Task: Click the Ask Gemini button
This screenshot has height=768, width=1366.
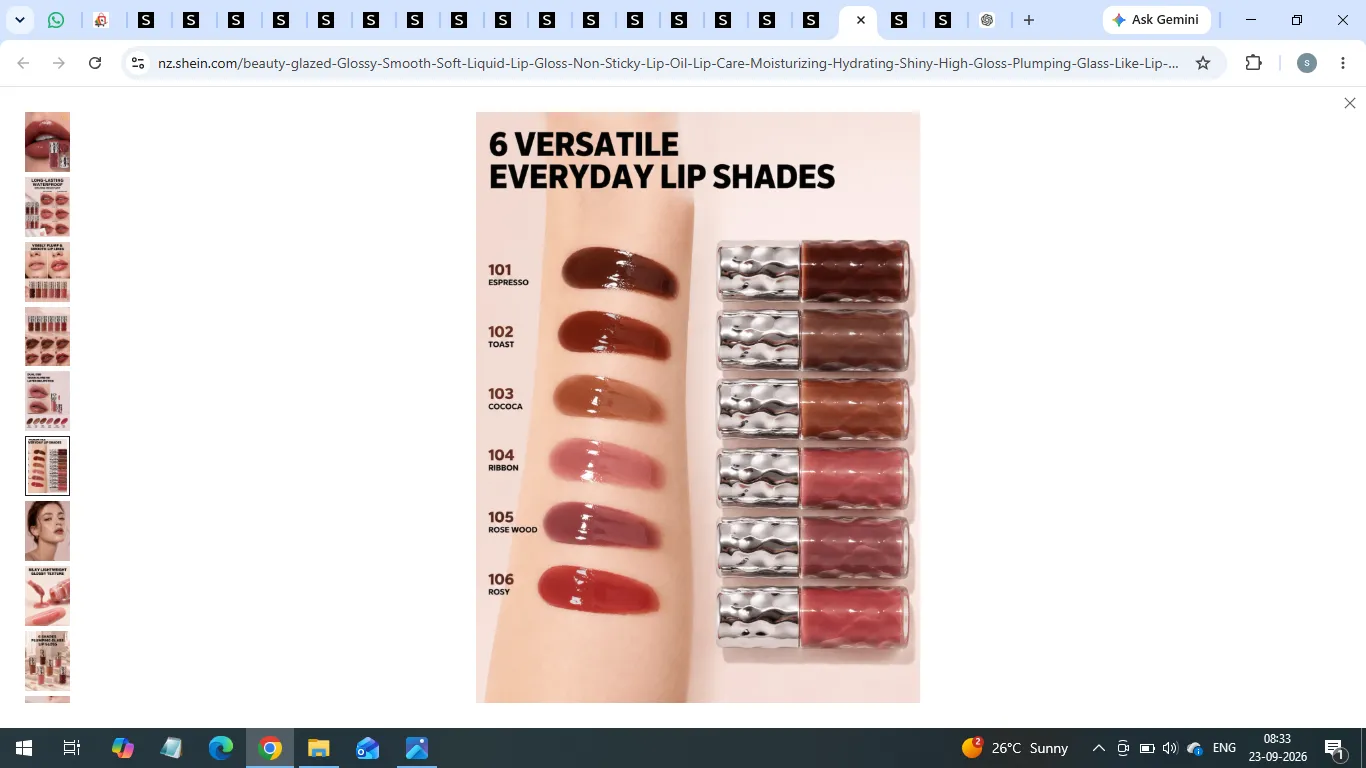Action: tap(1157, 20)
